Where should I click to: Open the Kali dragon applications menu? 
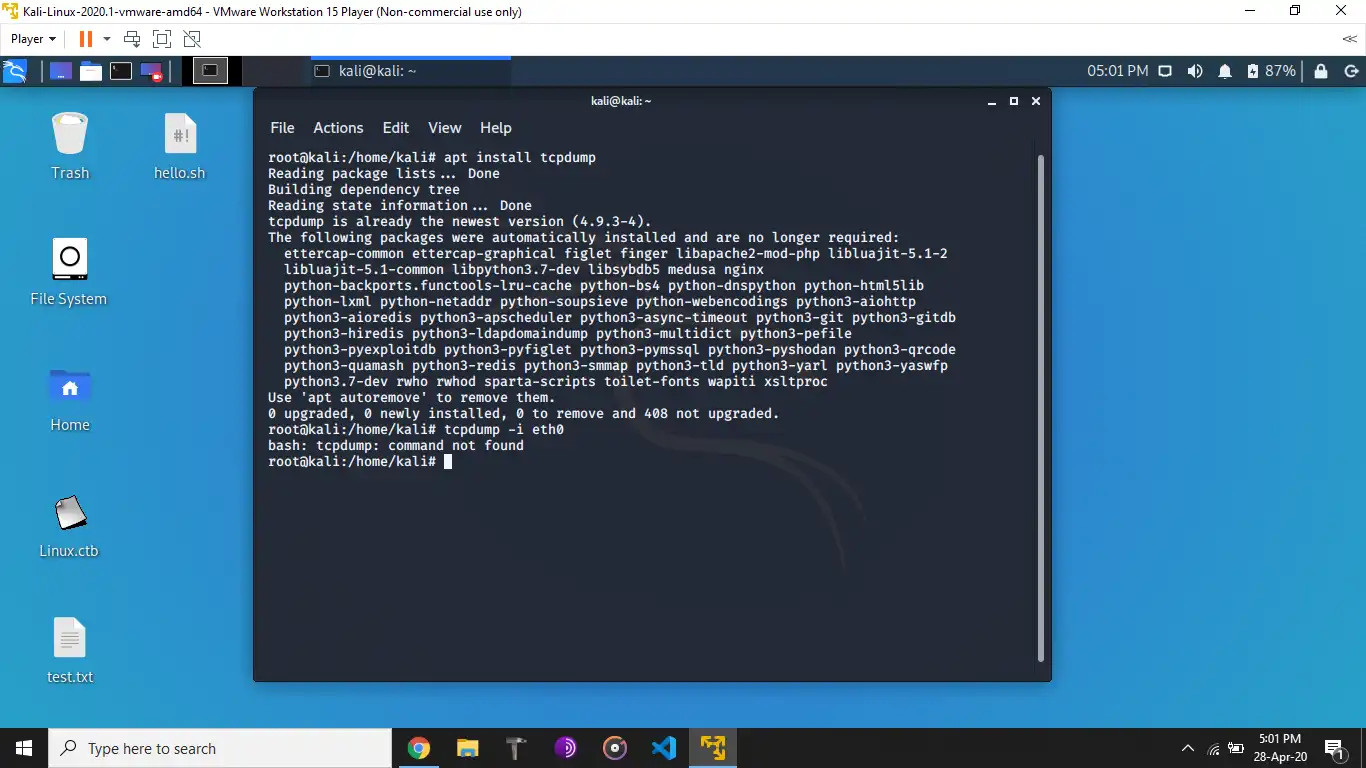tap(15, 71)
